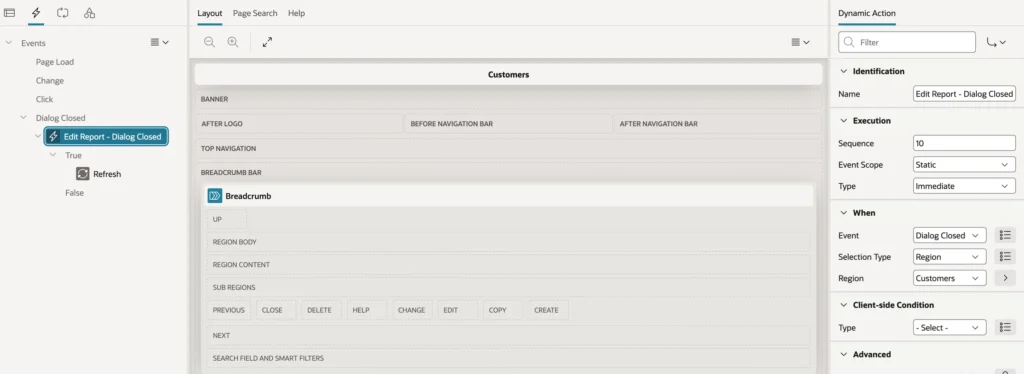This screenshot has width=1024, height=374.
Task: Zoom out the layout view
Action: tap(209, 42)
